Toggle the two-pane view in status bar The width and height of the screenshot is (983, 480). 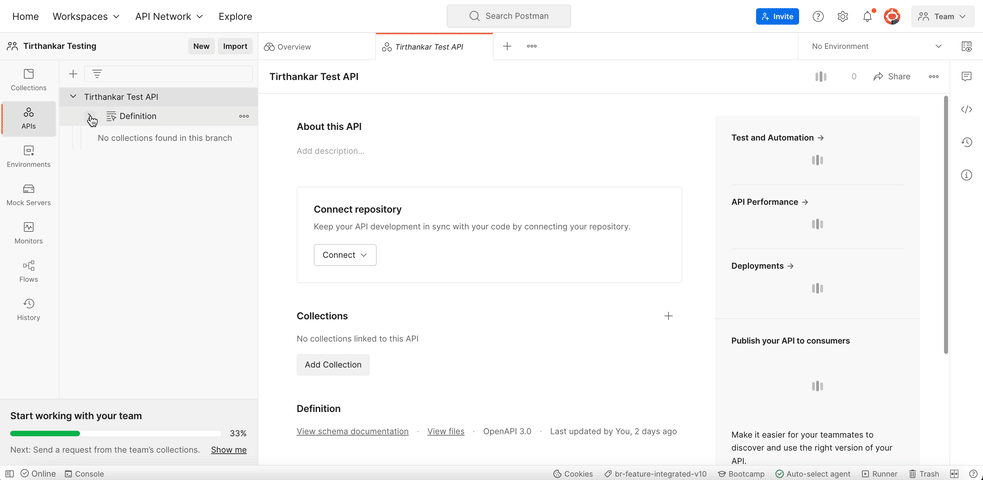click(x=954, y=474)
